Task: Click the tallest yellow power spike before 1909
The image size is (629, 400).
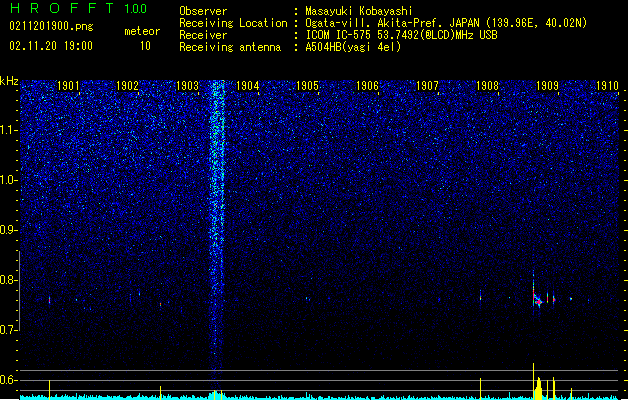Action: click(534, 381)
